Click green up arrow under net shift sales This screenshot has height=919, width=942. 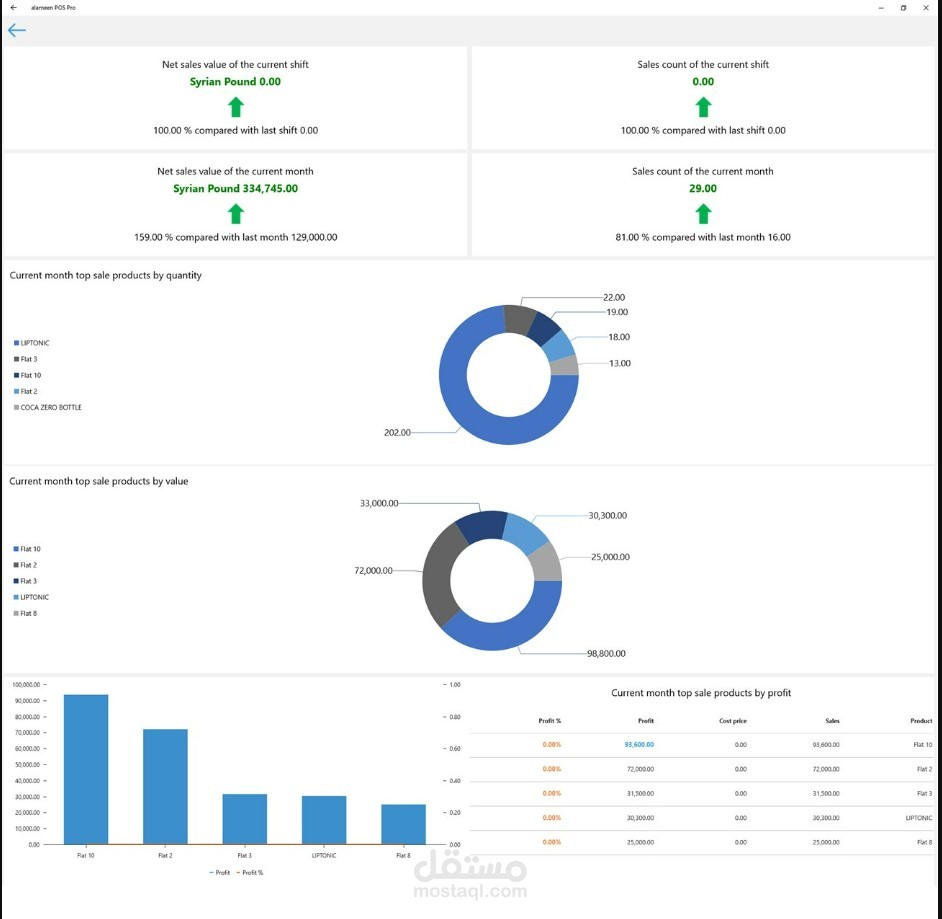236,108
